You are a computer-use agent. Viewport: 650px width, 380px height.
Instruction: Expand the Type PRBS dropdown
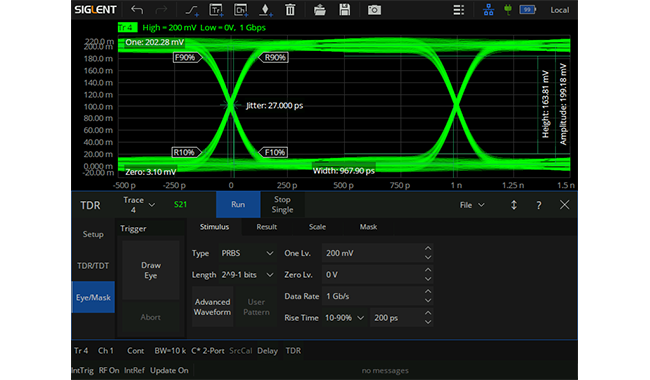(x=247, y=253)
